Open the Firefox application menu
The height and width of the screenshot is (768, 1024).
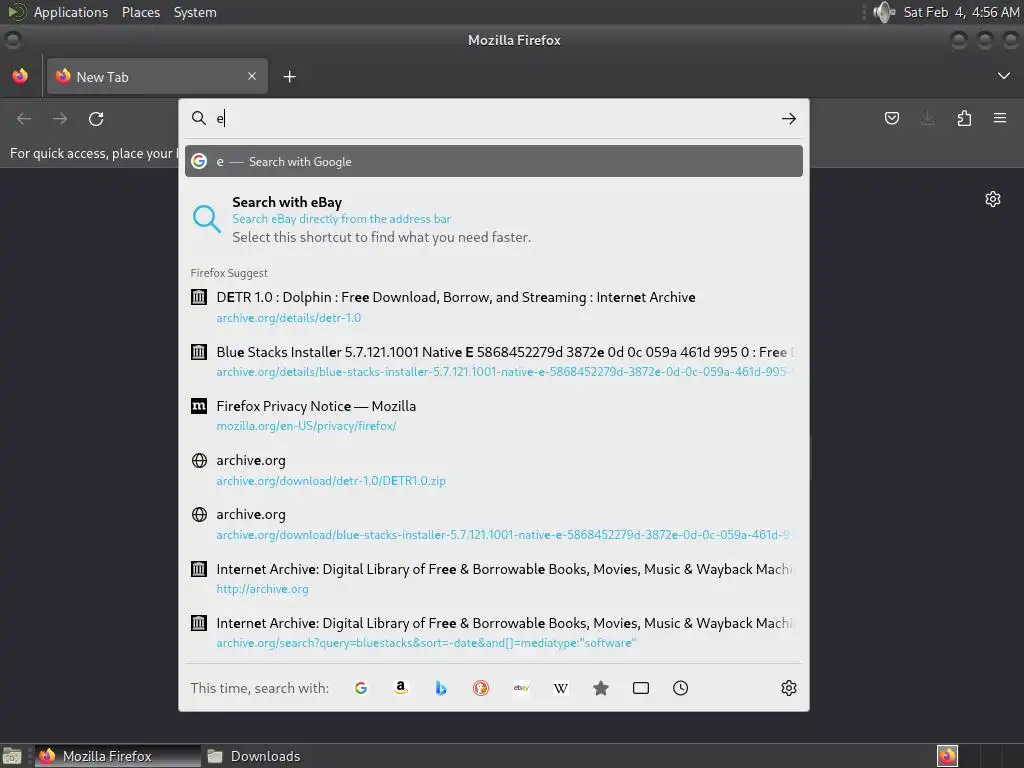tap(1000, 118)
